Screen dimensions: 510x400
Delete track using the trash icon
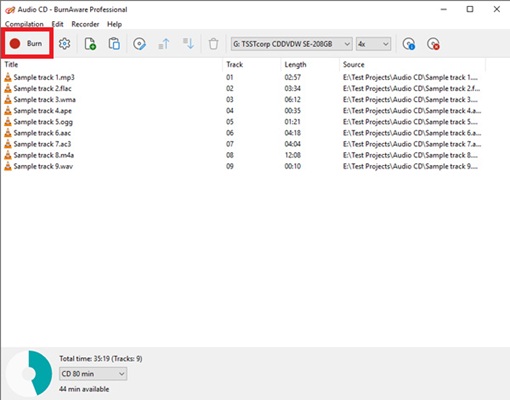213,44
